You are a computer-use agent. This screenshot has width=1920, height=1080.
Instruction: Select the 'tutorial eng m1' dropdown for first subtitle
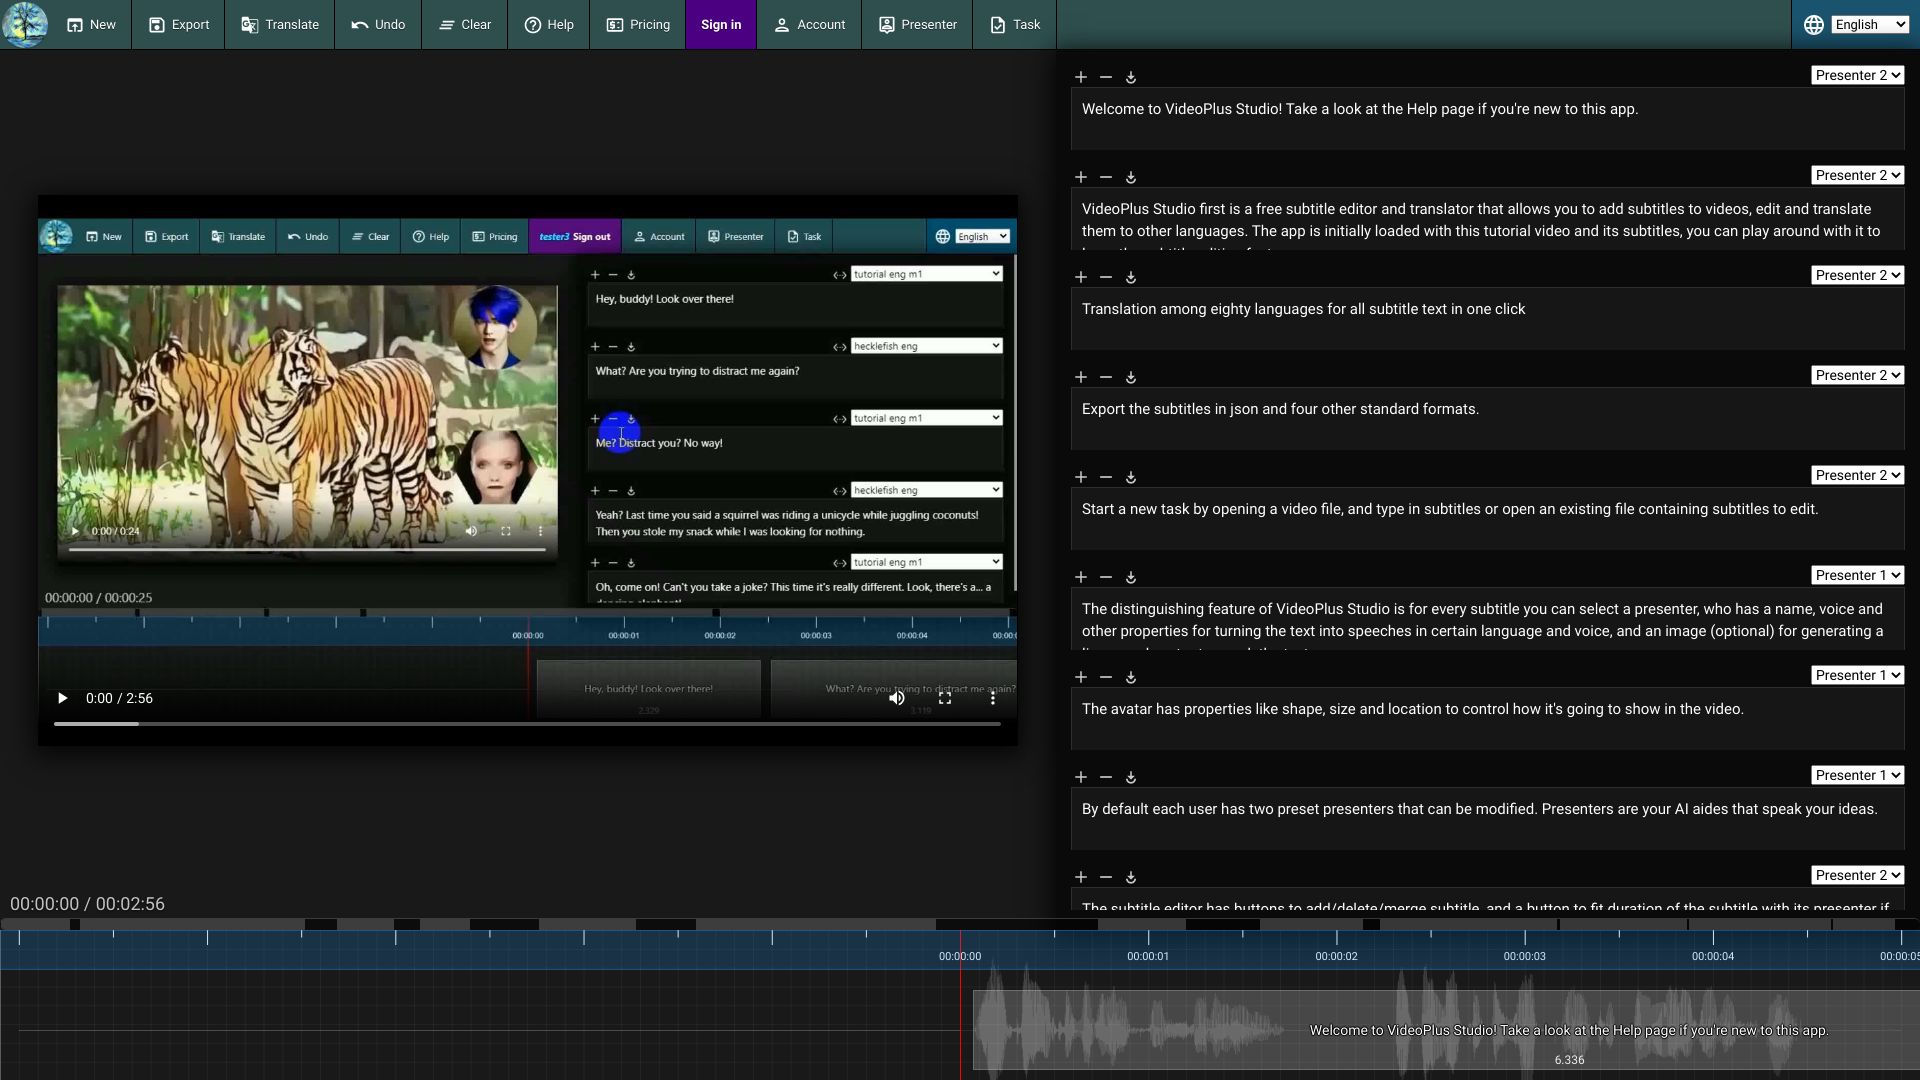(923, 273)
